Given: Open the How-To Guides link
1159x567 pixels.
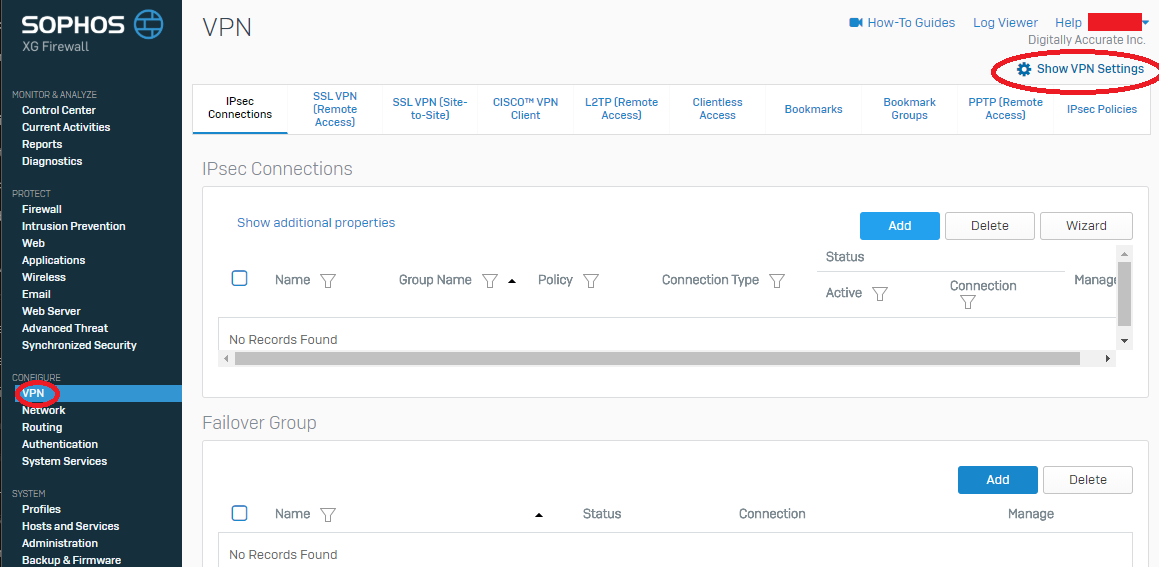Looking at the screenshot, I should (x=911, y=23).
